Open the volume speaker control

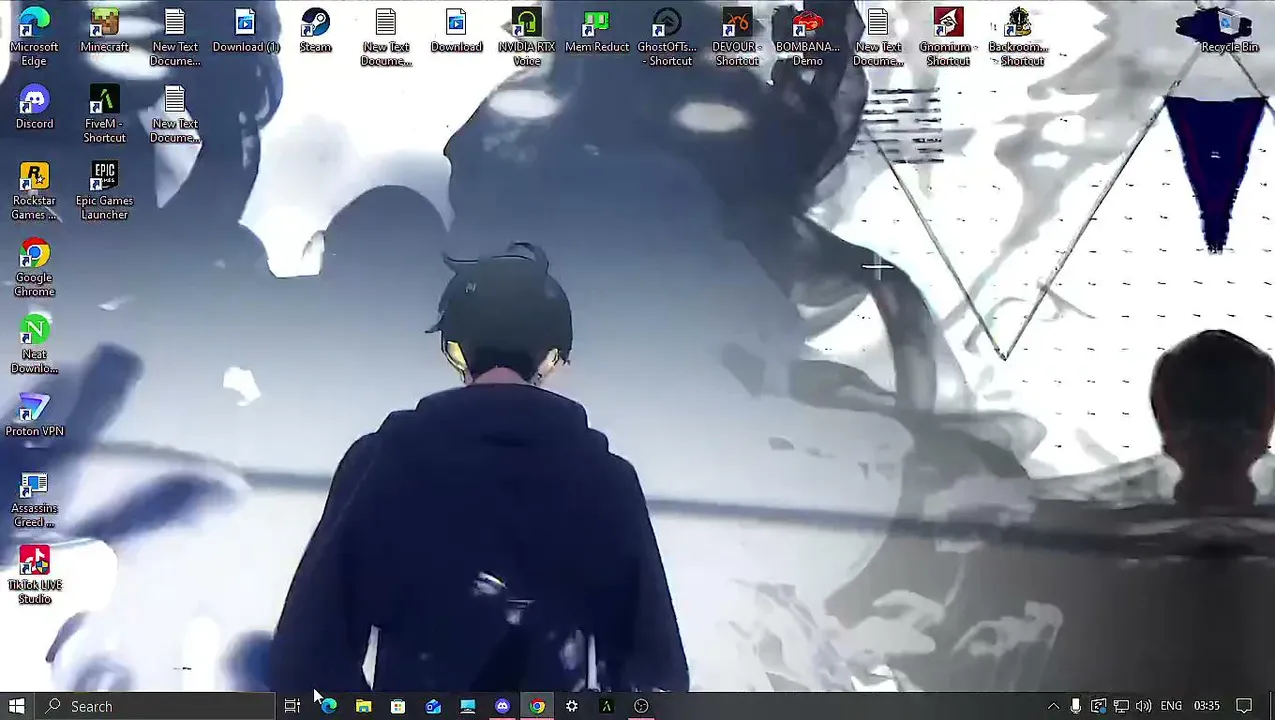(1143, 706)
